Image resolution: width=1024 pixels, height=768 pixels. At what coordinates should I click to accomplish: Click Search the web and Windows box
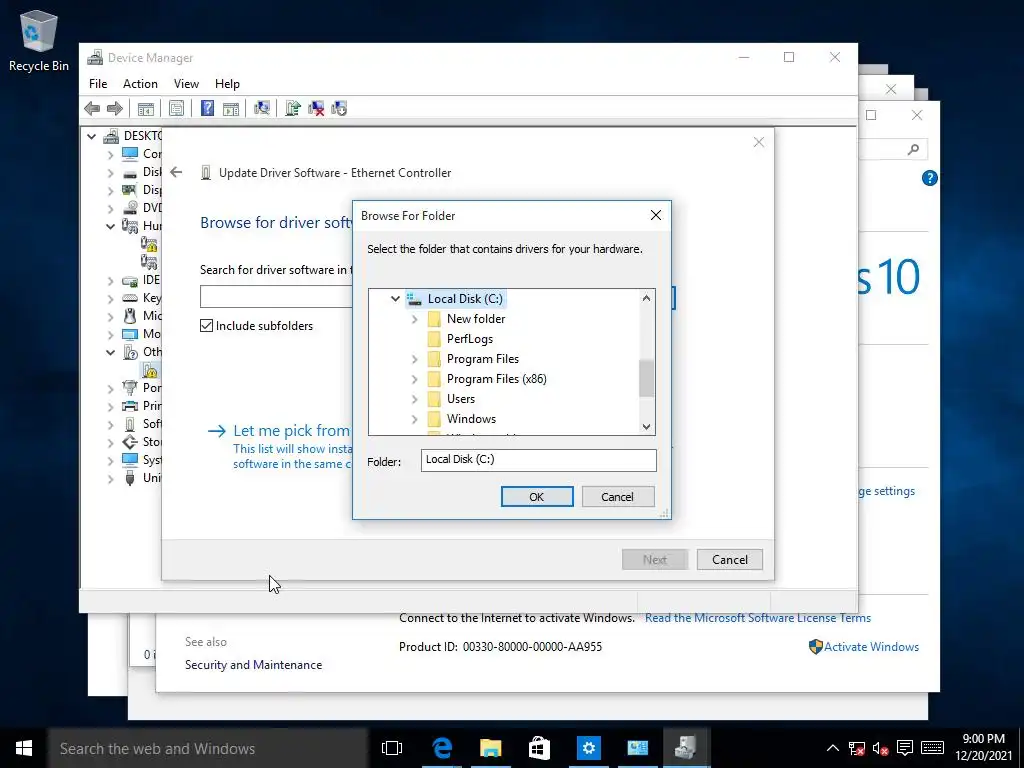208,748
